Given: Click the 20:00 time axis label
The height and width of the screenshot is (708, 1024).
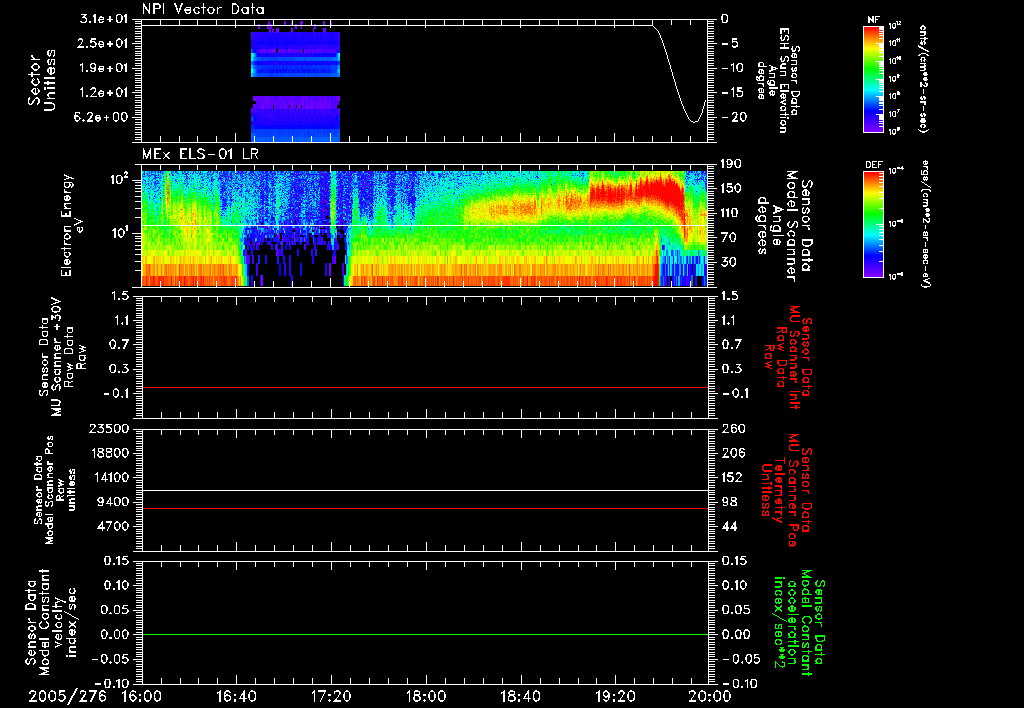Looking at the screenshot, I should coord(710,696).
